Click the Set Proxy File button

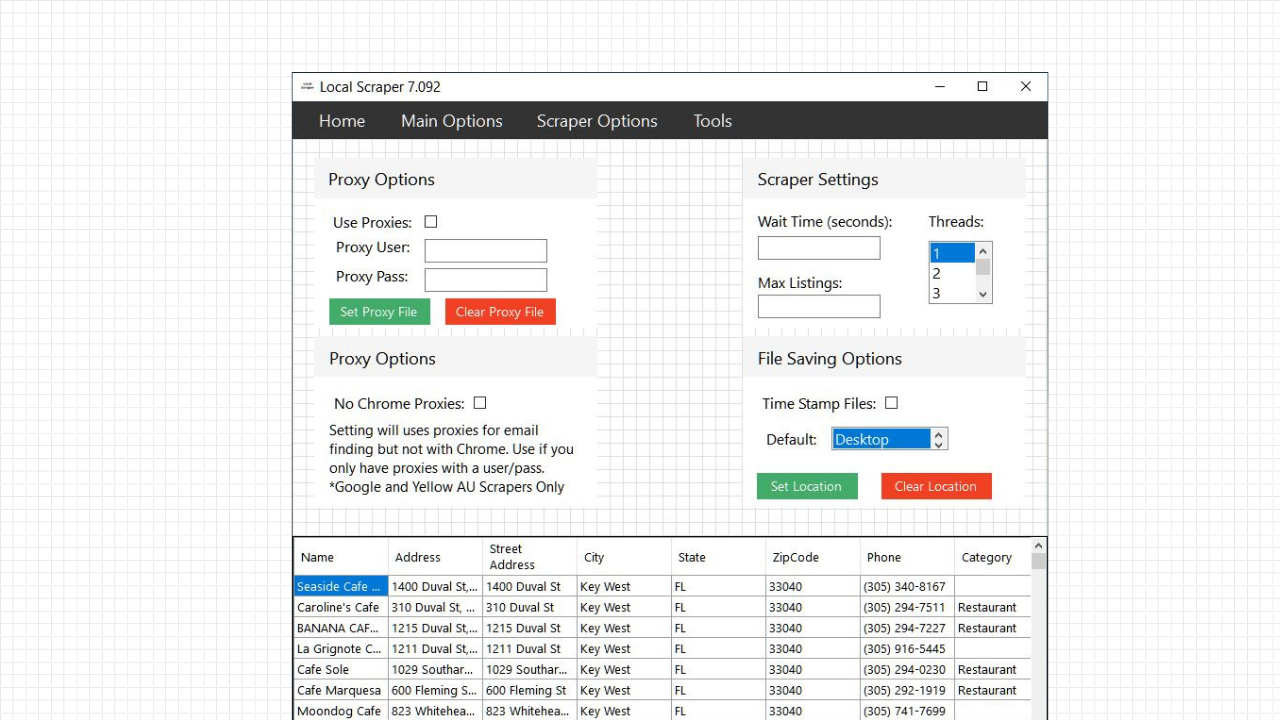click(379, 311)
